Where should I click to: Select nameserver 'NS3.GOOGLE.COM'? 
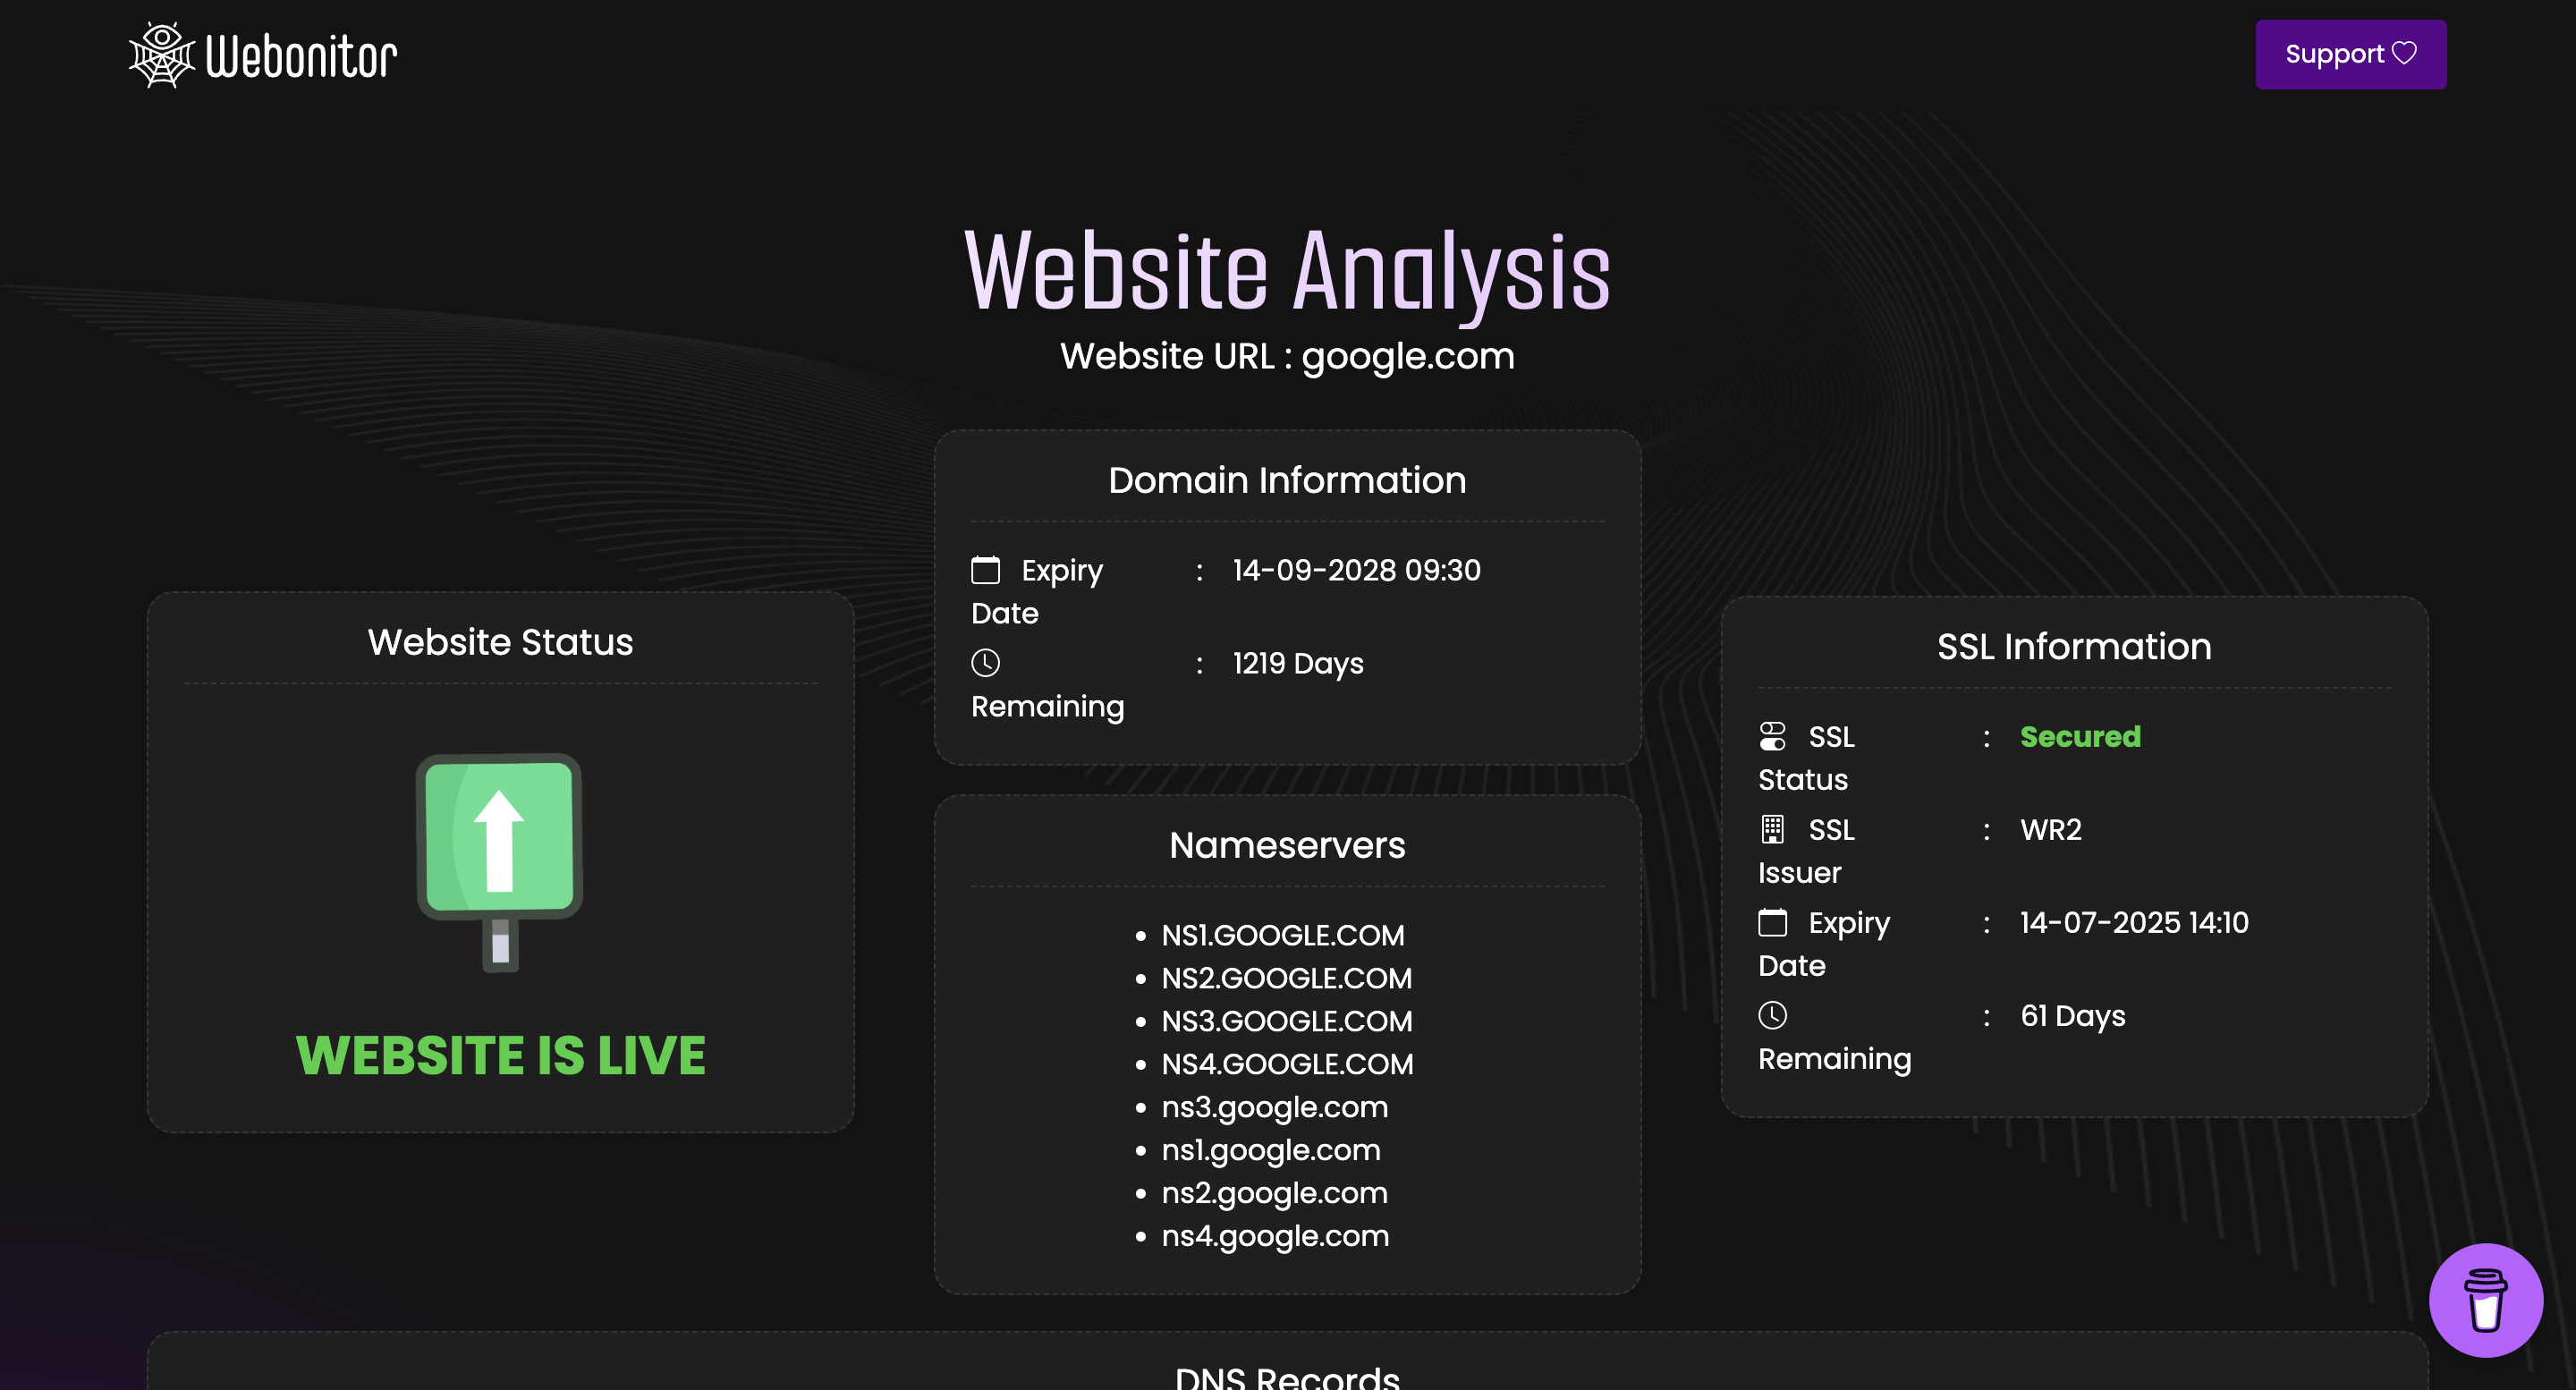coord(1287,1021)
